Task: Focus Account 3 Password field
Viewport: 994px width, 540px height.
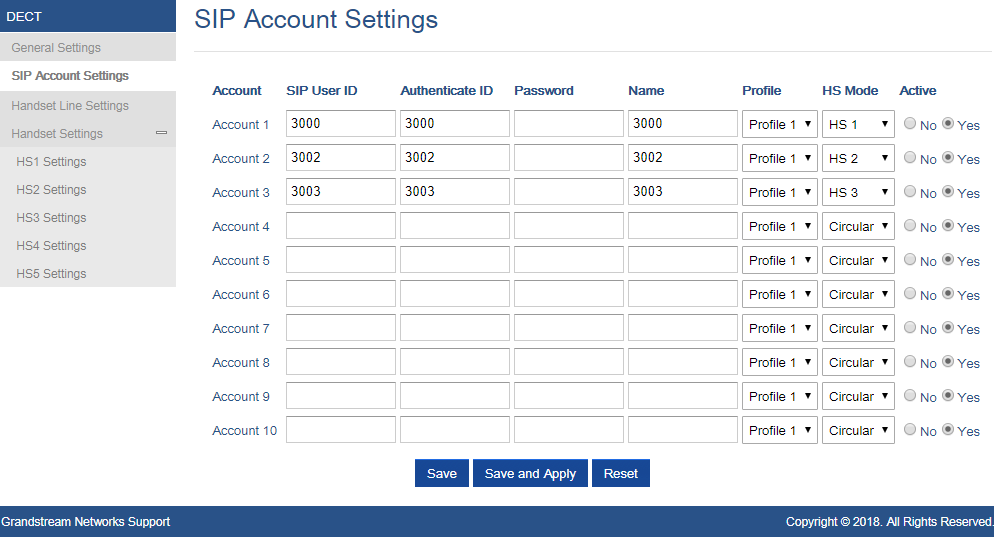Action: tap(569, 191)
